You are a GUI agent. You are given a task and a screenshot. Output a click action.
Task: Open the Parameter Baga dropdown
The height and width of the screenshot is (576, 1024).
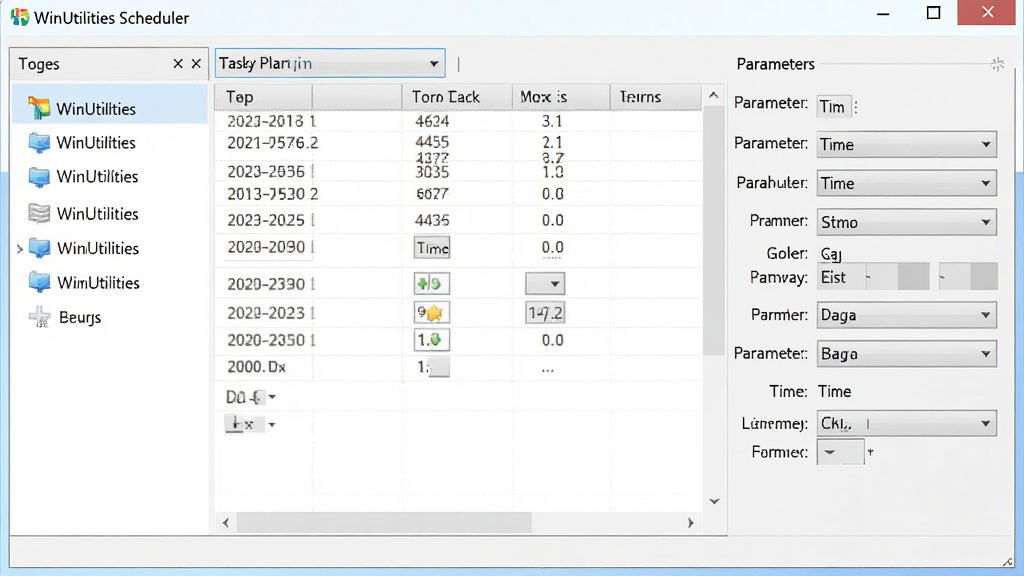click(x=906, y=353)
